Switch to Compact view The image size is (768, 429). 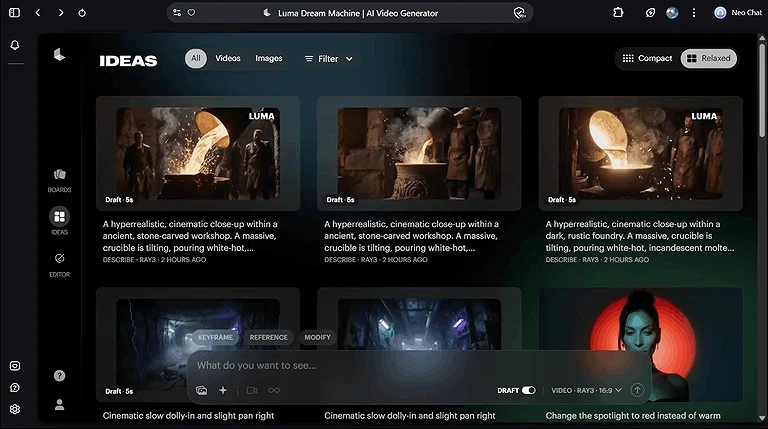(648, 58)
